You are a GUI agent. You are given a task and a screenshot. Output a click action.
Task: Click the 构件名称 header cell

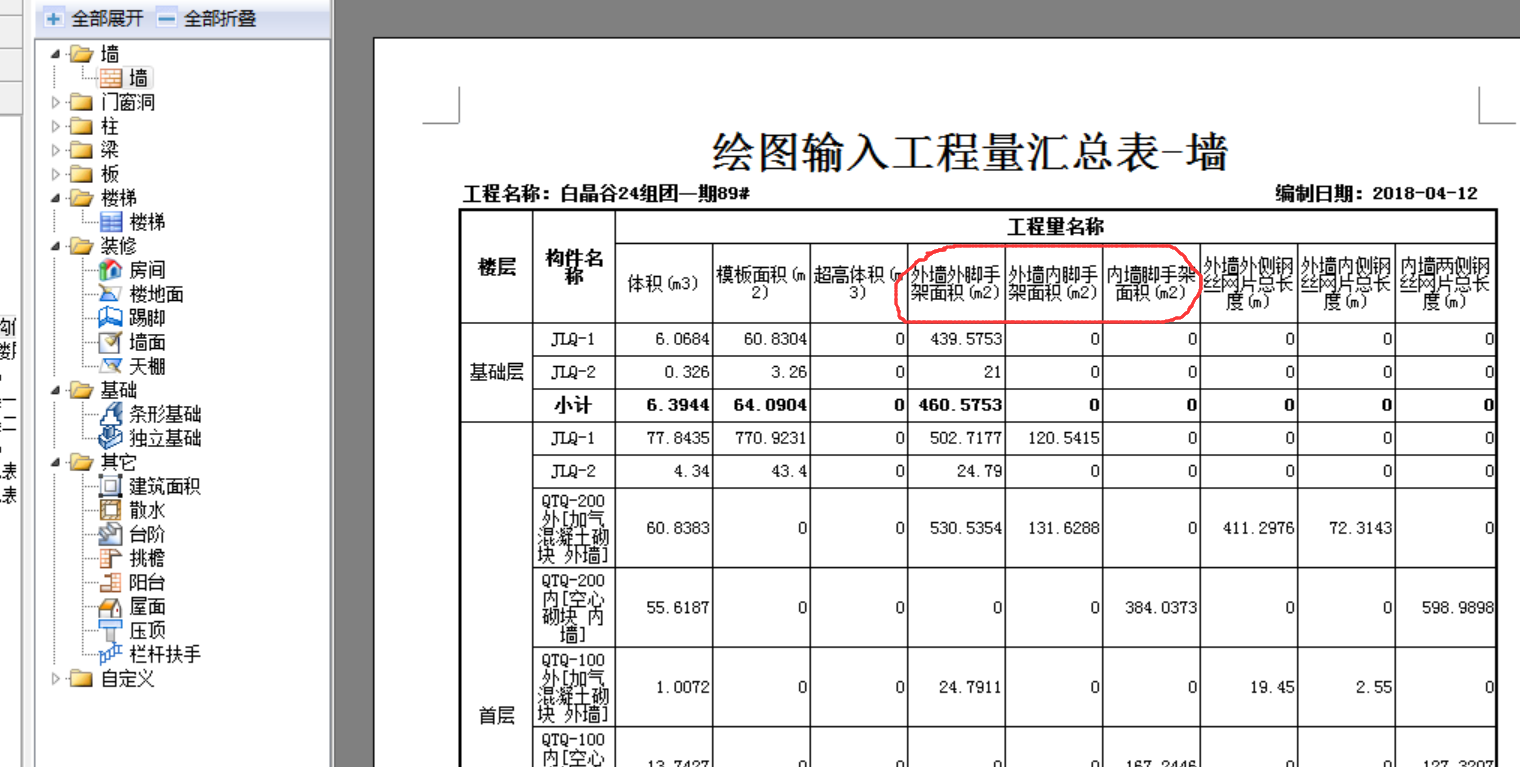tap(574, 266)
